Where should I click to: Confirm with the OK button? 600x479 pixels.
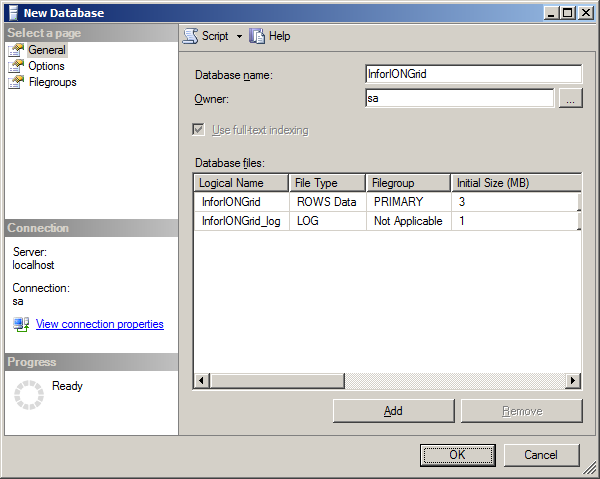[x=457, y=455]
